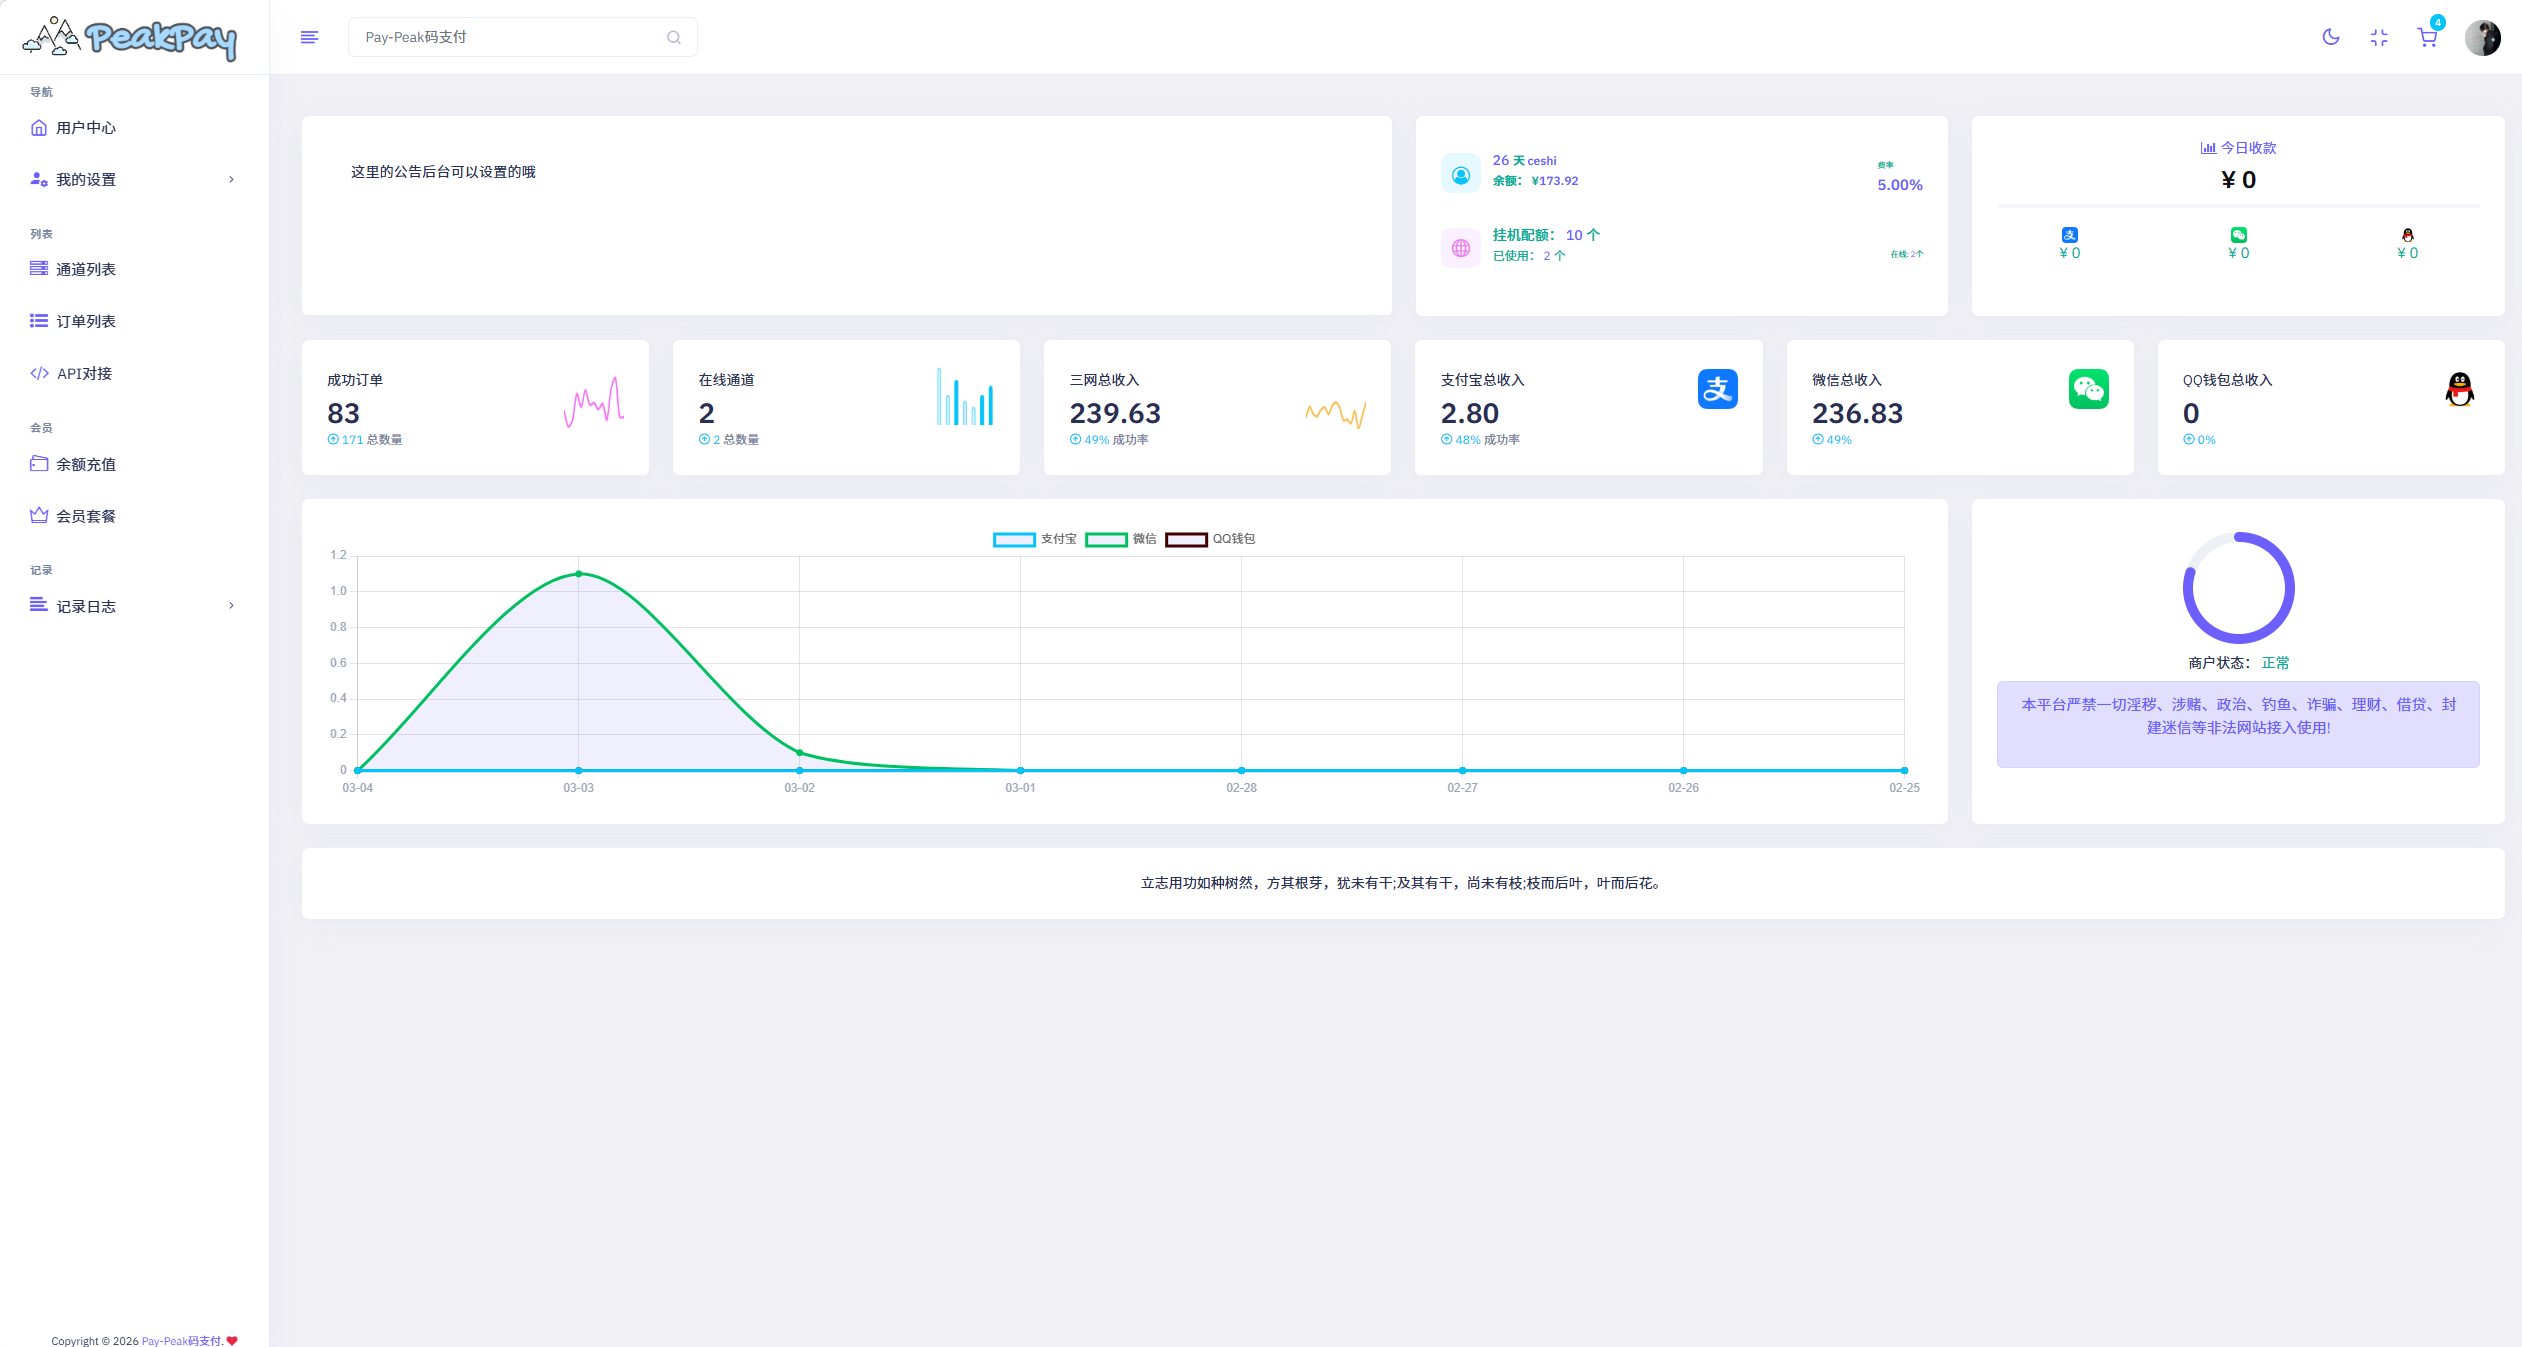Collapse sidebar with hamburger icon
The image size is (2522, 1347).
(309, 37)
